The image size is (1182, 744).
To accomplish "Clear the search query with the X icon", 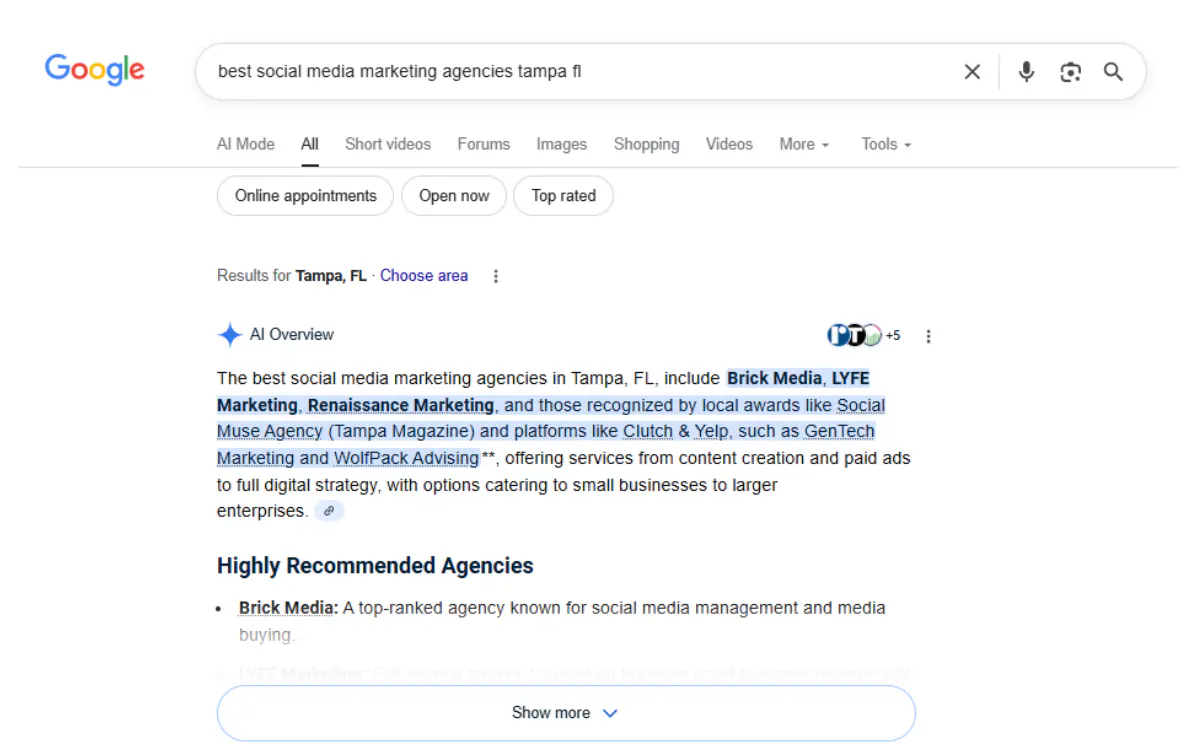I will click(971, 71).
